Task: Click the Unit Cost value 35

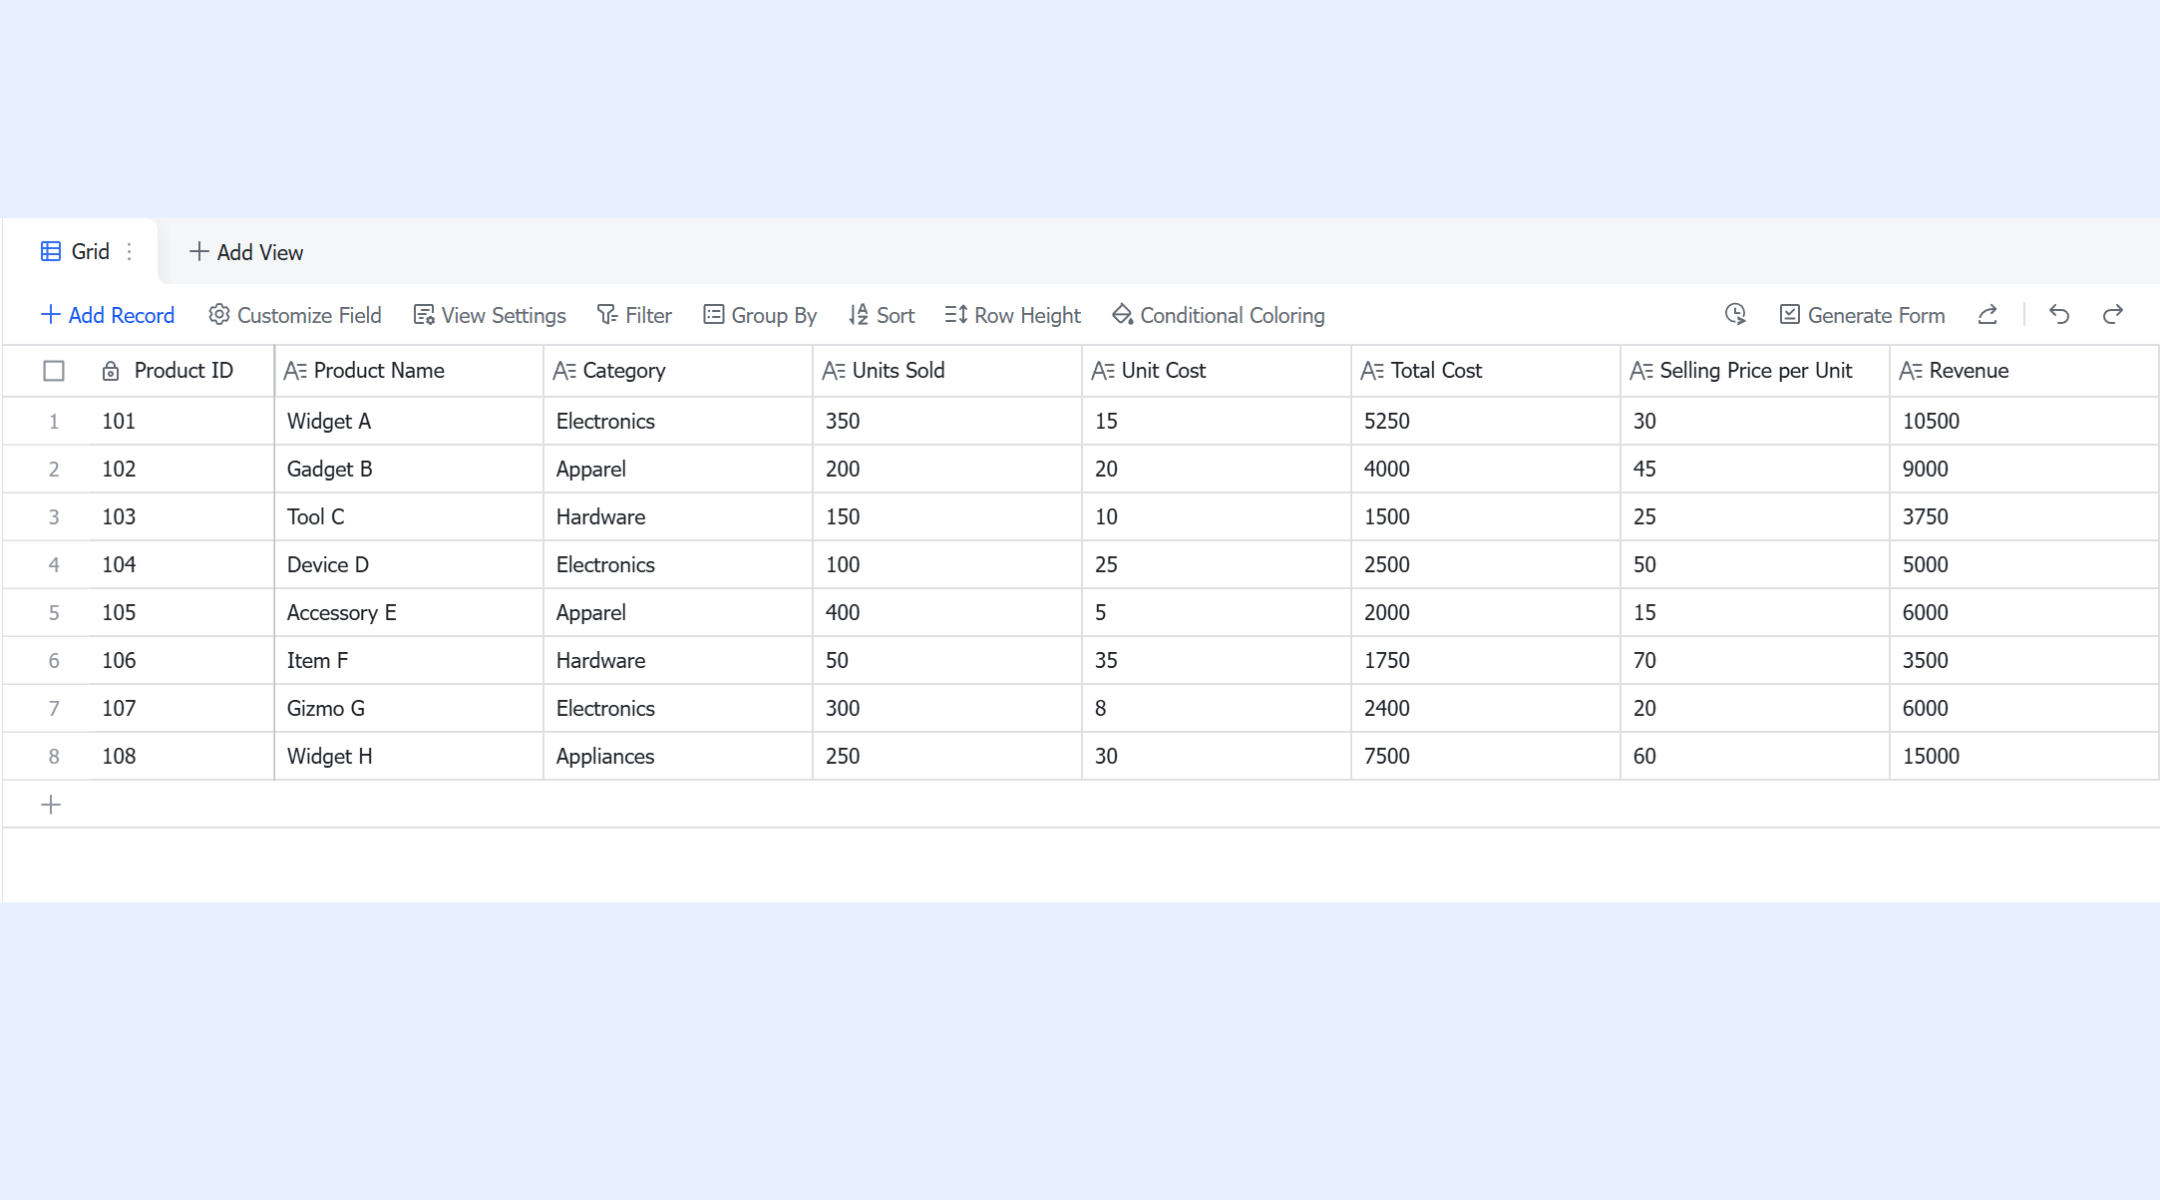Action: coord(1216,661)
